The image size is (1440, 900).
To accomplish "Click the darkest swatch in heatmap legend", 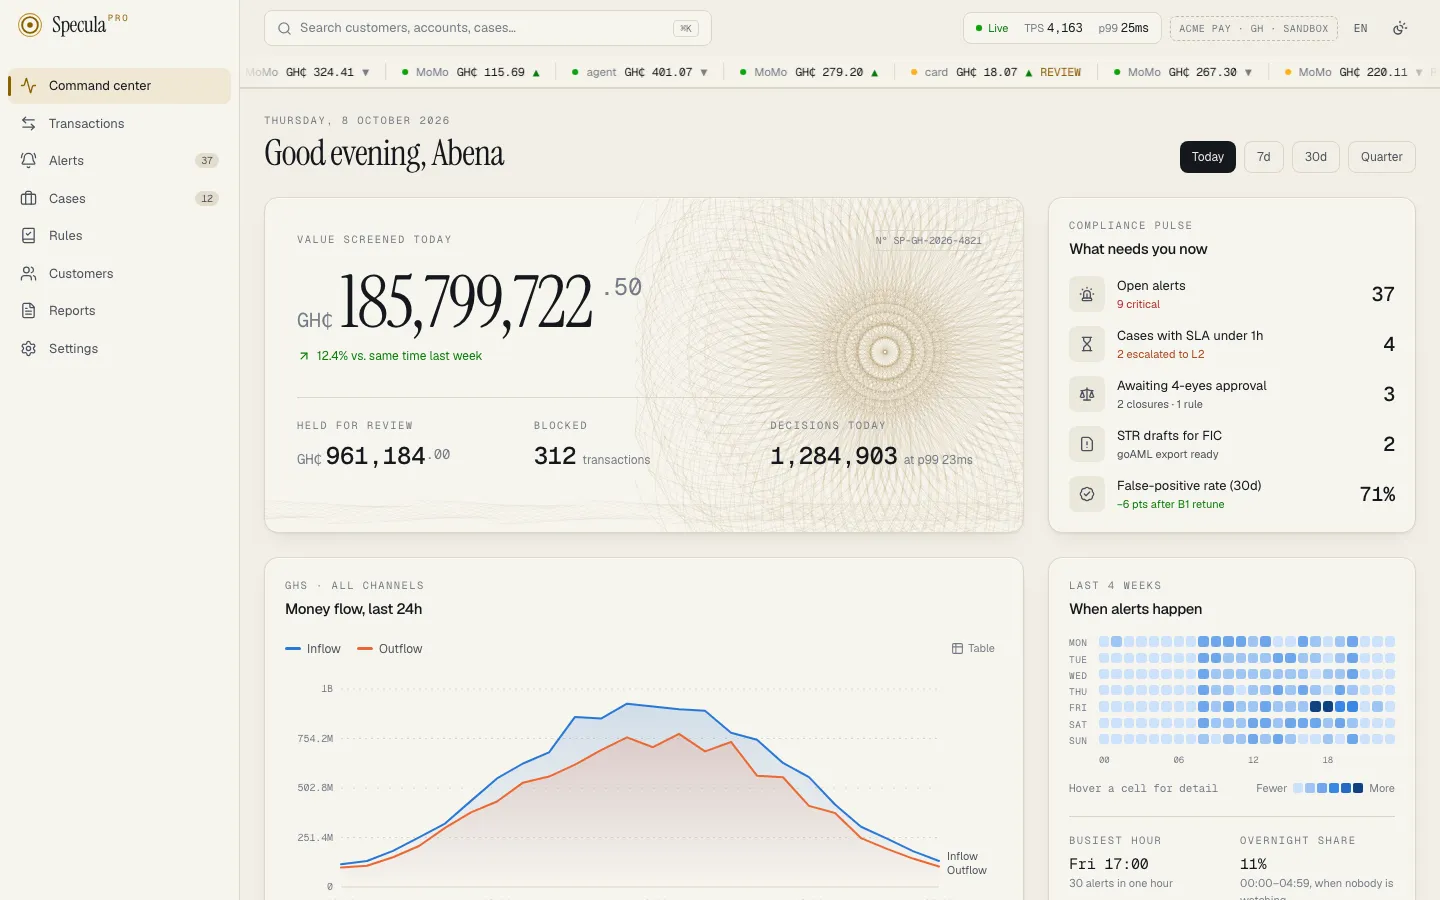I will tap(1358, 788).
